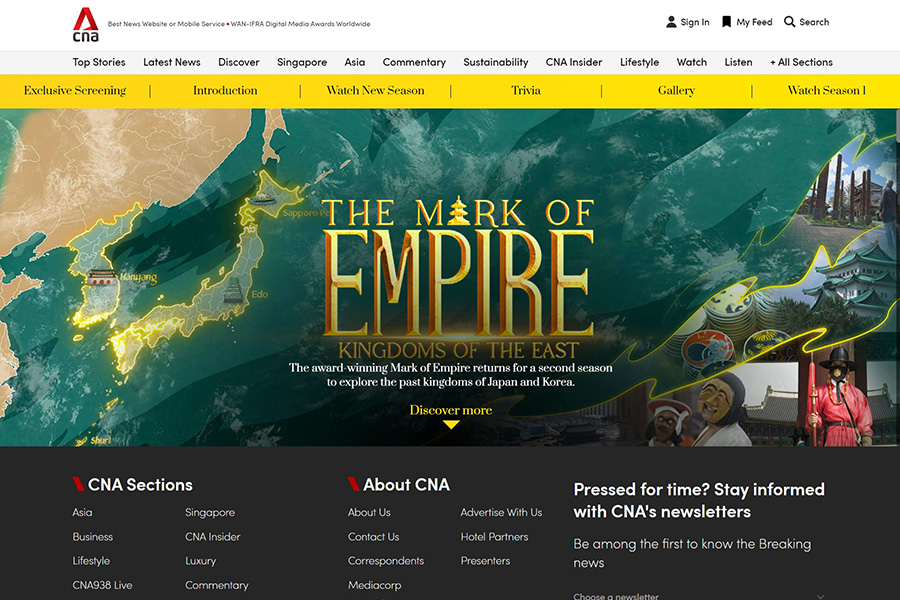Viewport: 900px width, 600px height.
Task: Open footer Business link
Action: [x=92, y=537]
